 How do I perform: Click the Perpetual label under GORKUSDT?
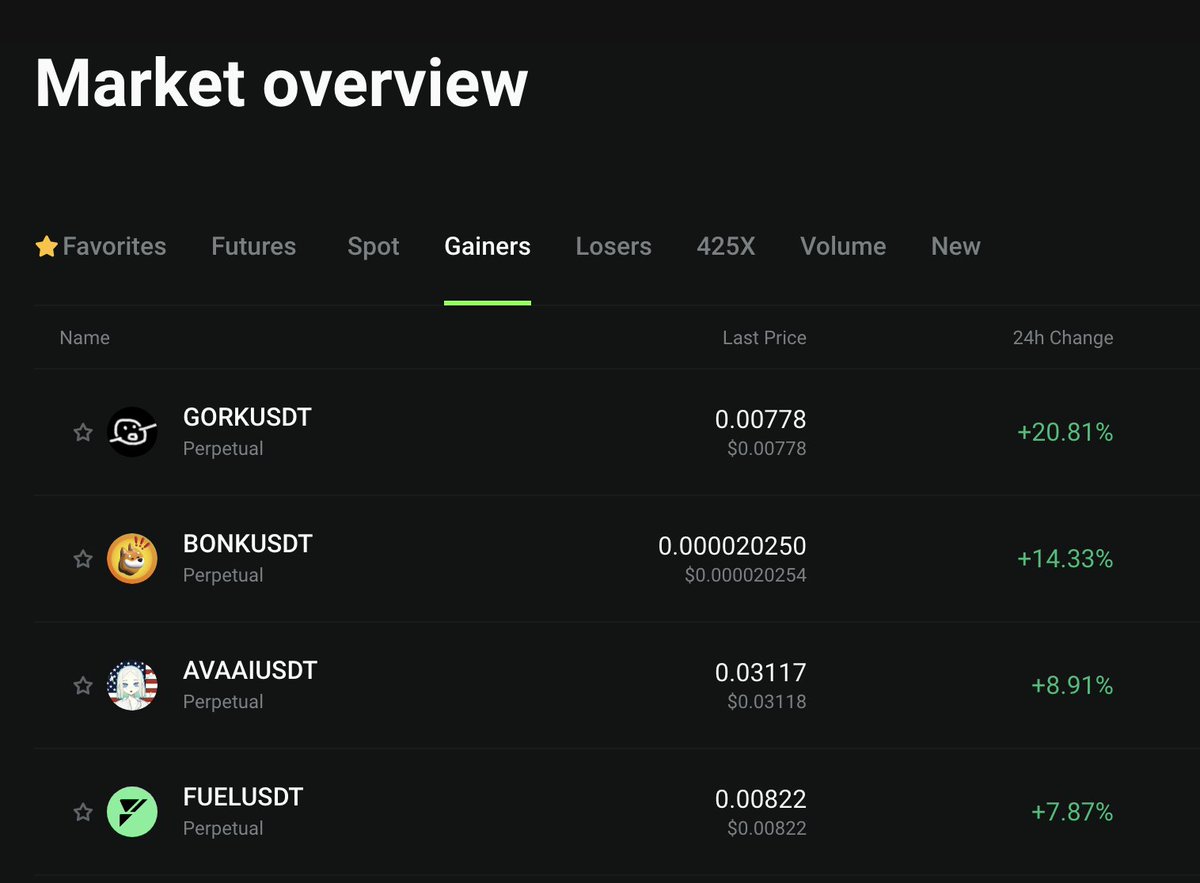(x=223, y=449)
